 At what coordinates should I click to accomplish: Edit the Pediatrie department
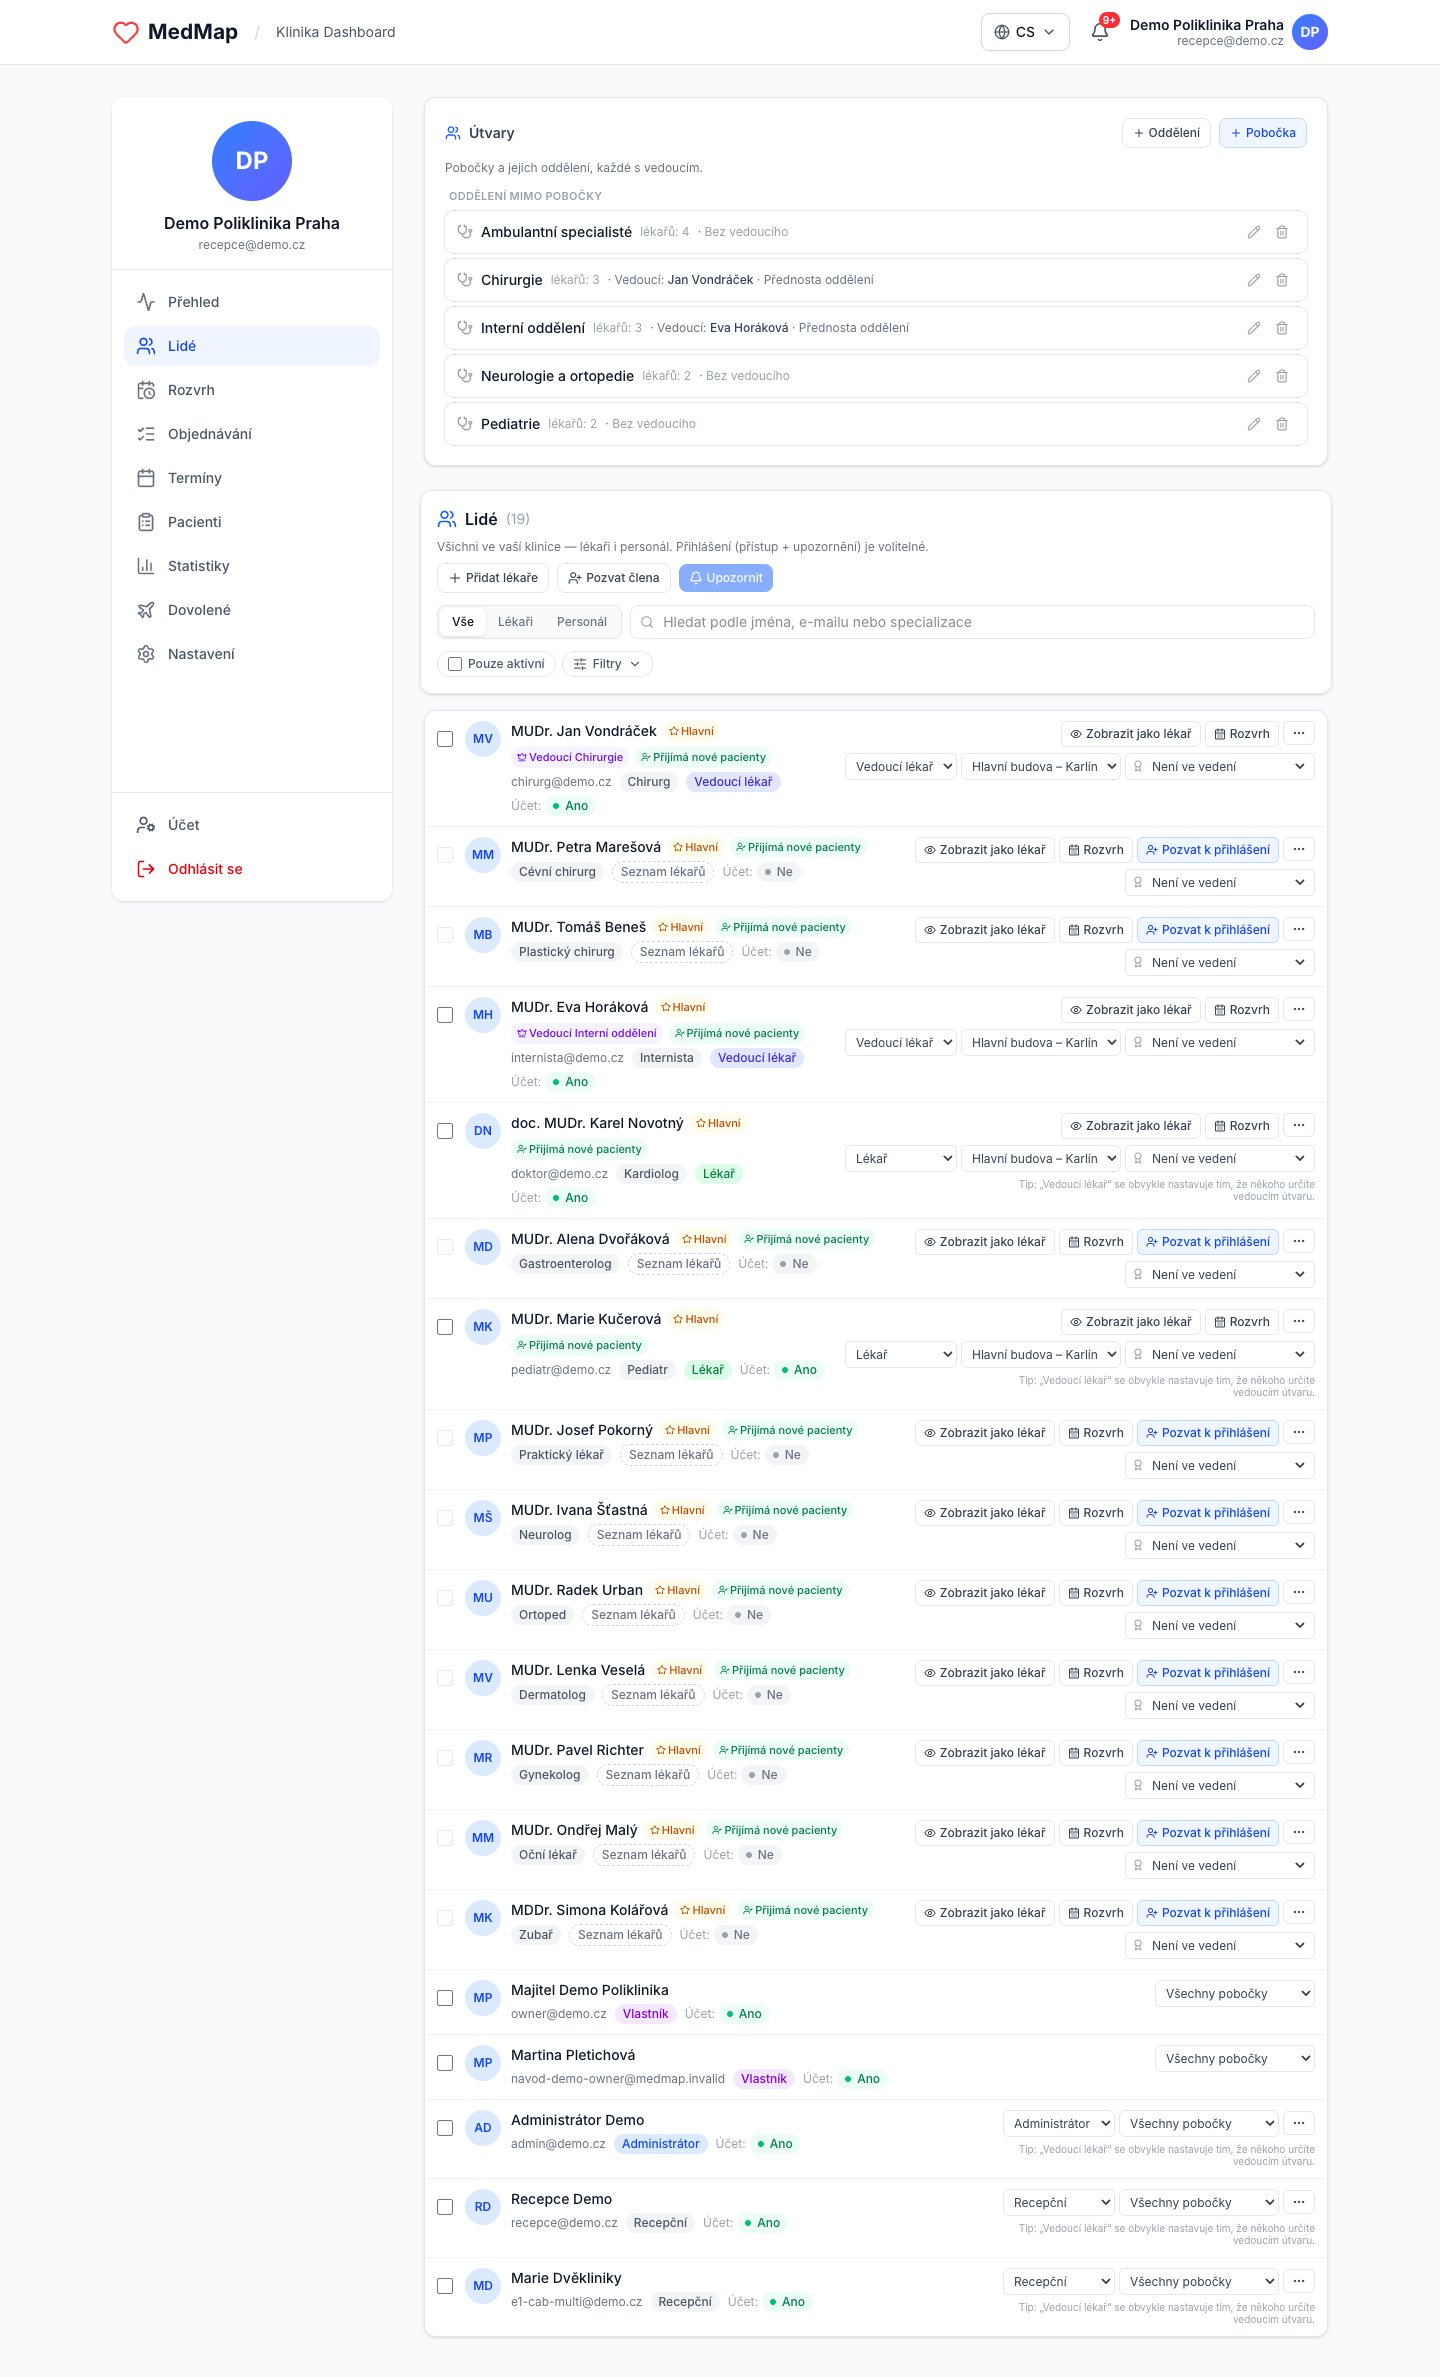[x=1254, y=424]
